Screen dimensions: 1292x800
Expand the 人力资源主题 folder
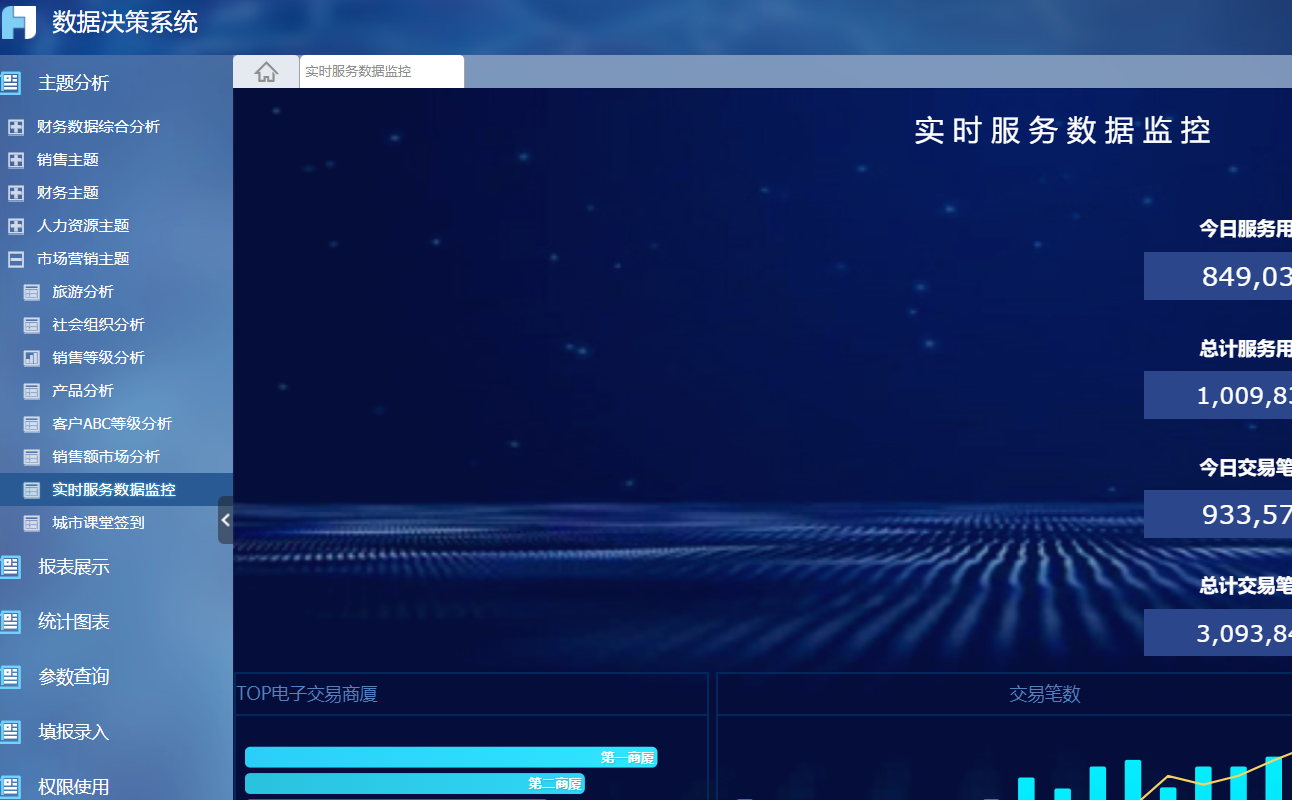click(x=16, y=226)
